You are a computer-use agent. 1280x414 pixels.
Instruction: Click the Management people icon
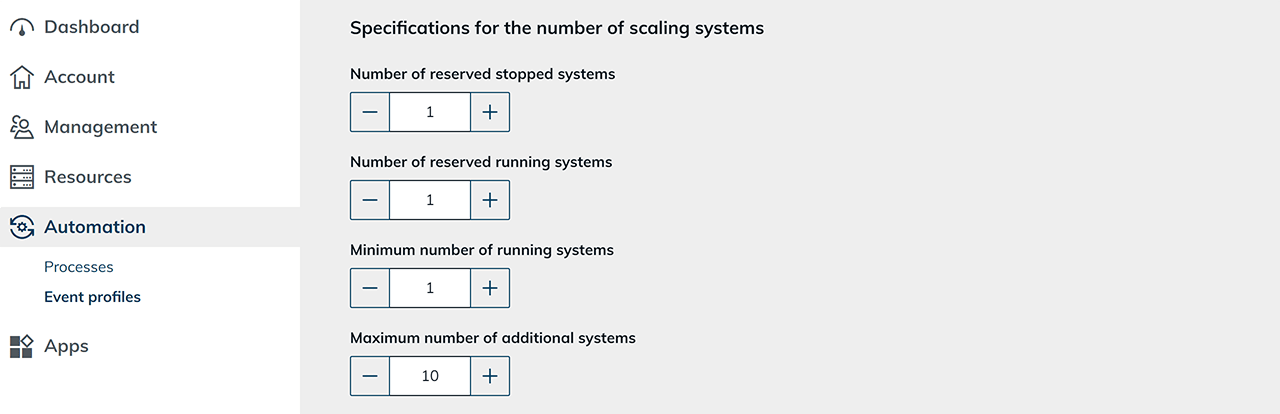22,127
